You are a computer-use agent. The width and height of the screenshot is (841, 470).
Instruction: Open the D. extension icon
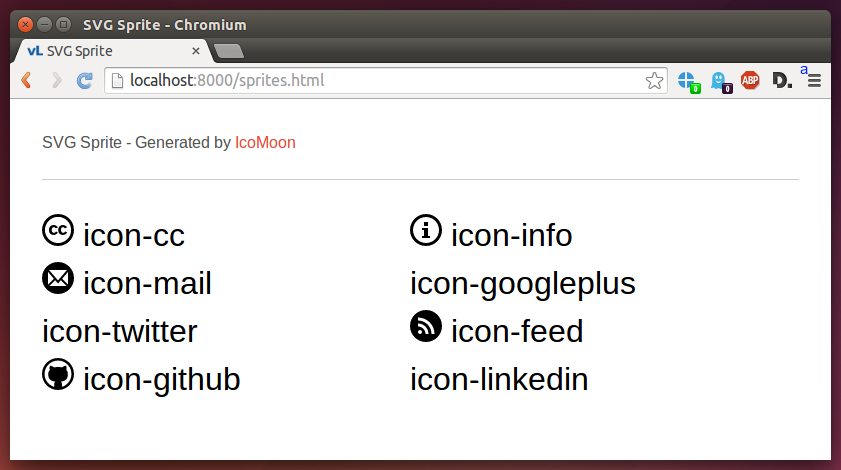point(782,80)
